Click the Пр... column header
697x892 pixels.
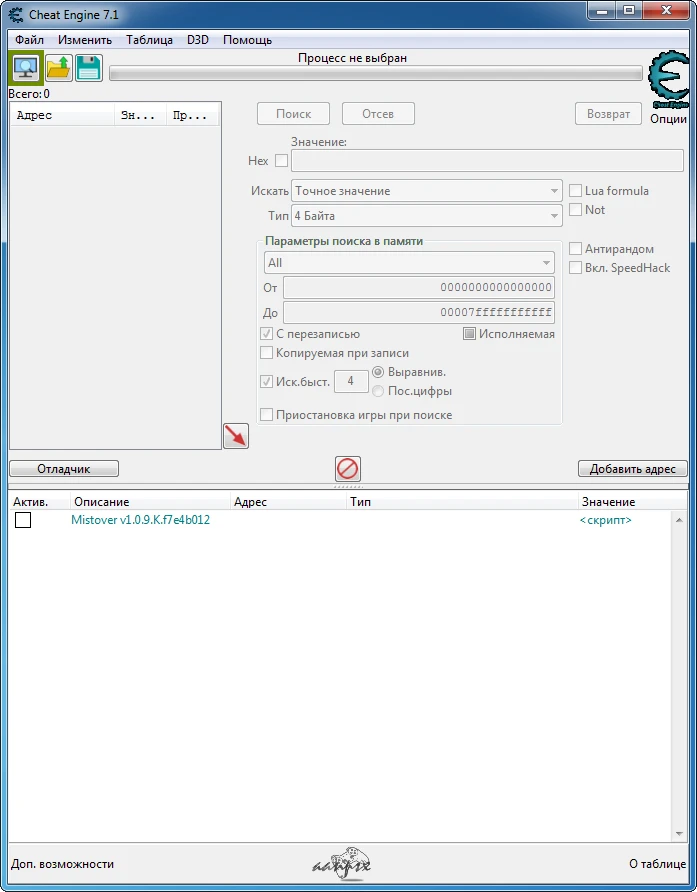[192, 115]
